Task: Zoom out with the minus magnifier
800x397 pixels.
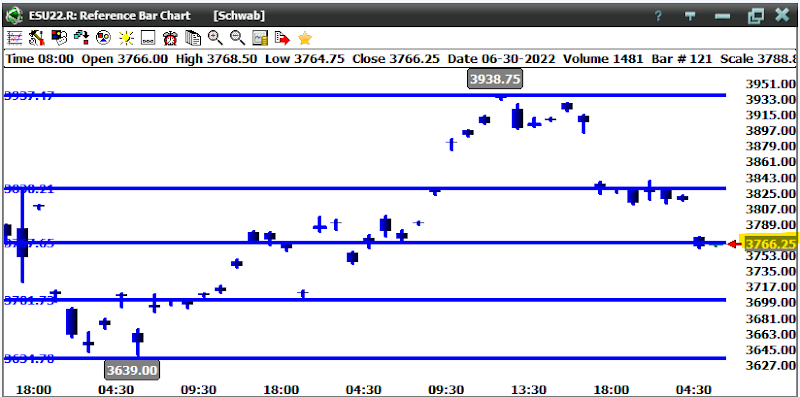Action: coord(237,38)
